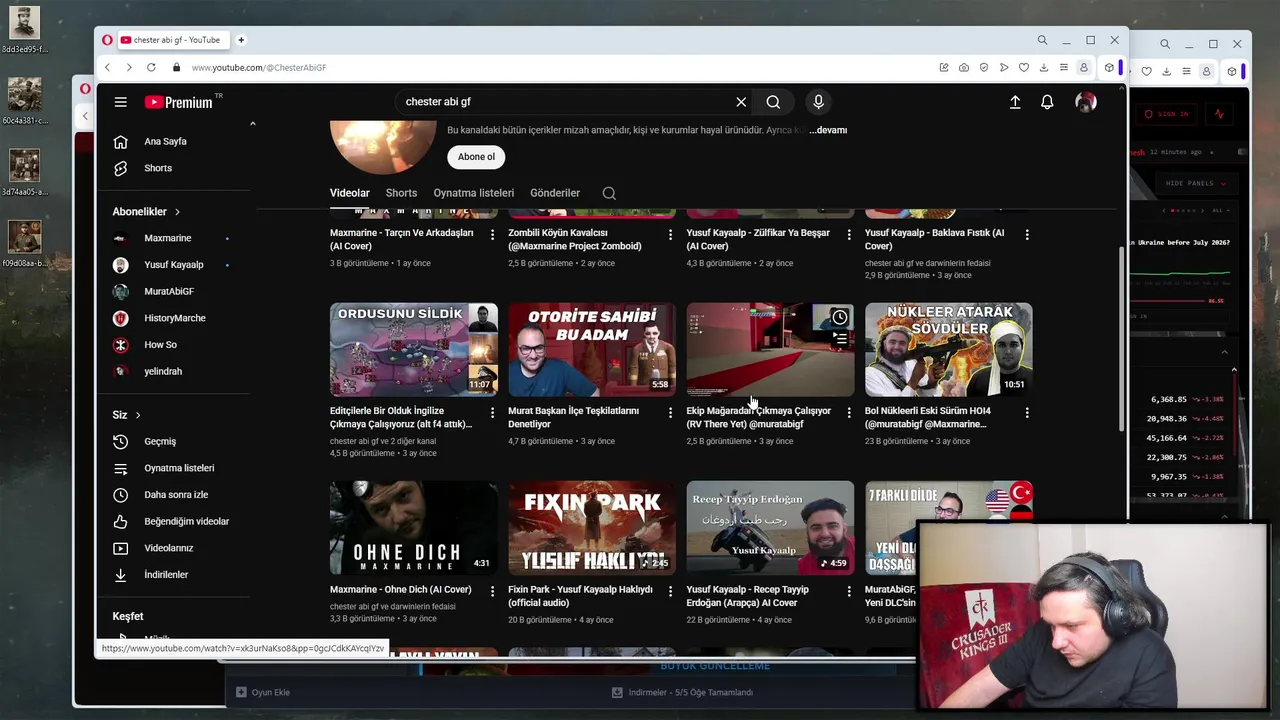
Task: Click the browser forward arrow
Action: (x=129, y=67)
